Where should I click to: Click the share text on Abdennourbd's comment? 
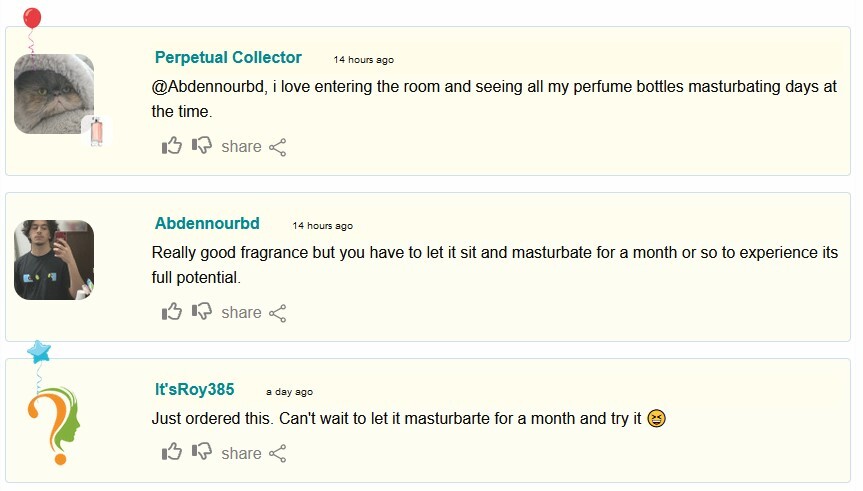pos(241,313)
